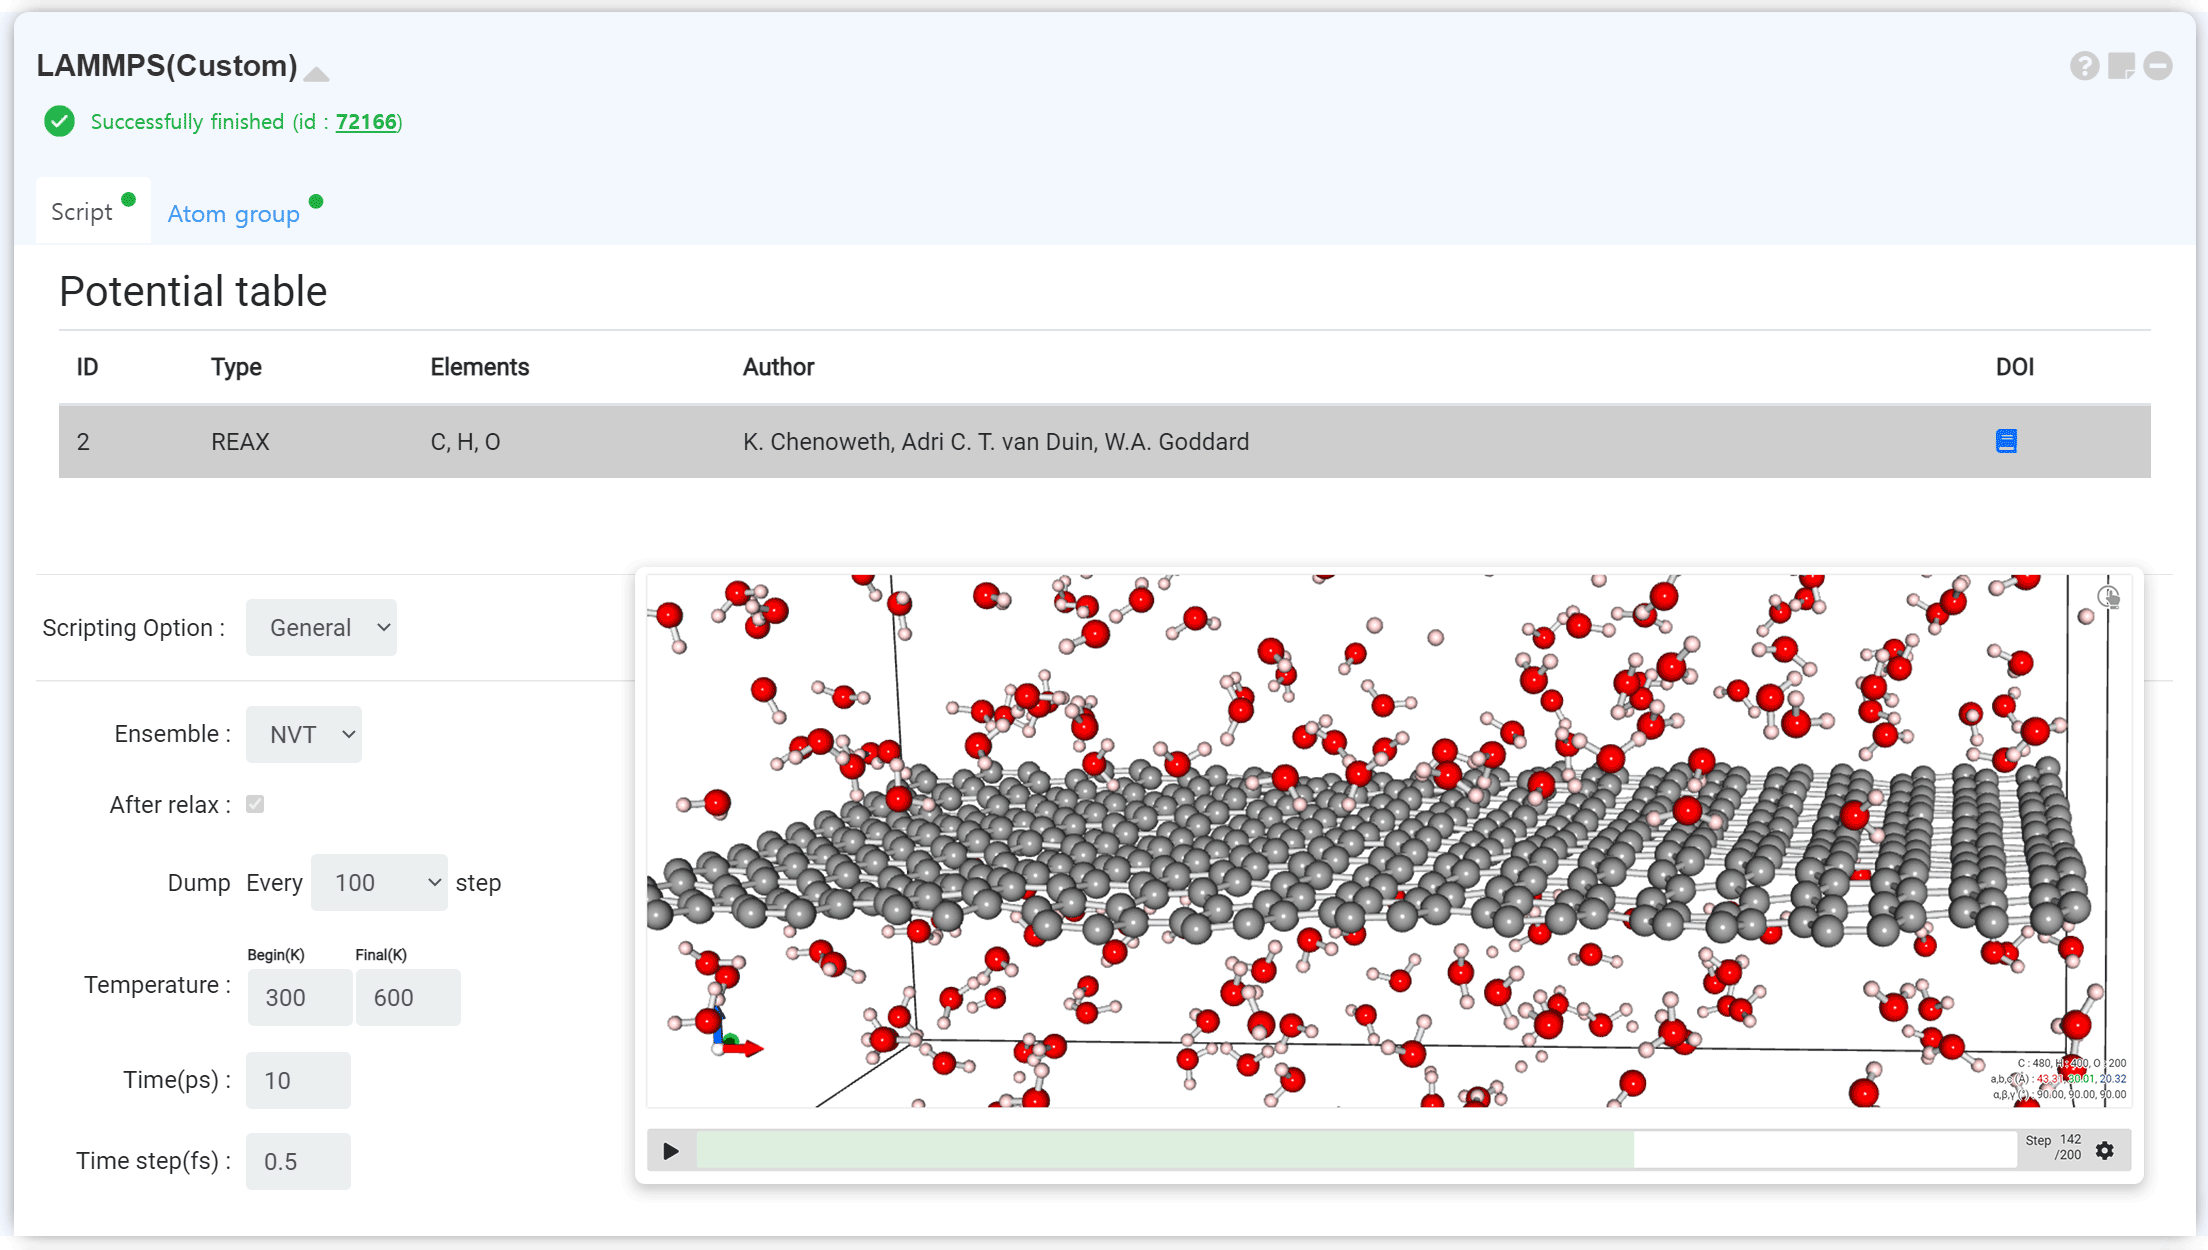Open job id 72166 link
This screenshot has width=2208, height=1250.
[366, 122]
